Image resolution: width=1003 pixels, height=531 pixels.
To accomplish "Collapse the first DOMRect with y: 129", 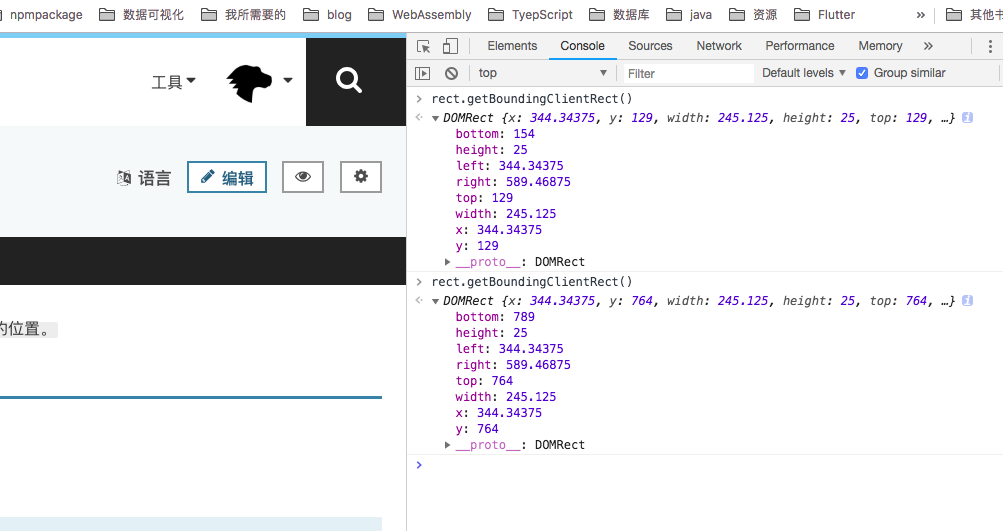I will click(x=435, y=118).
